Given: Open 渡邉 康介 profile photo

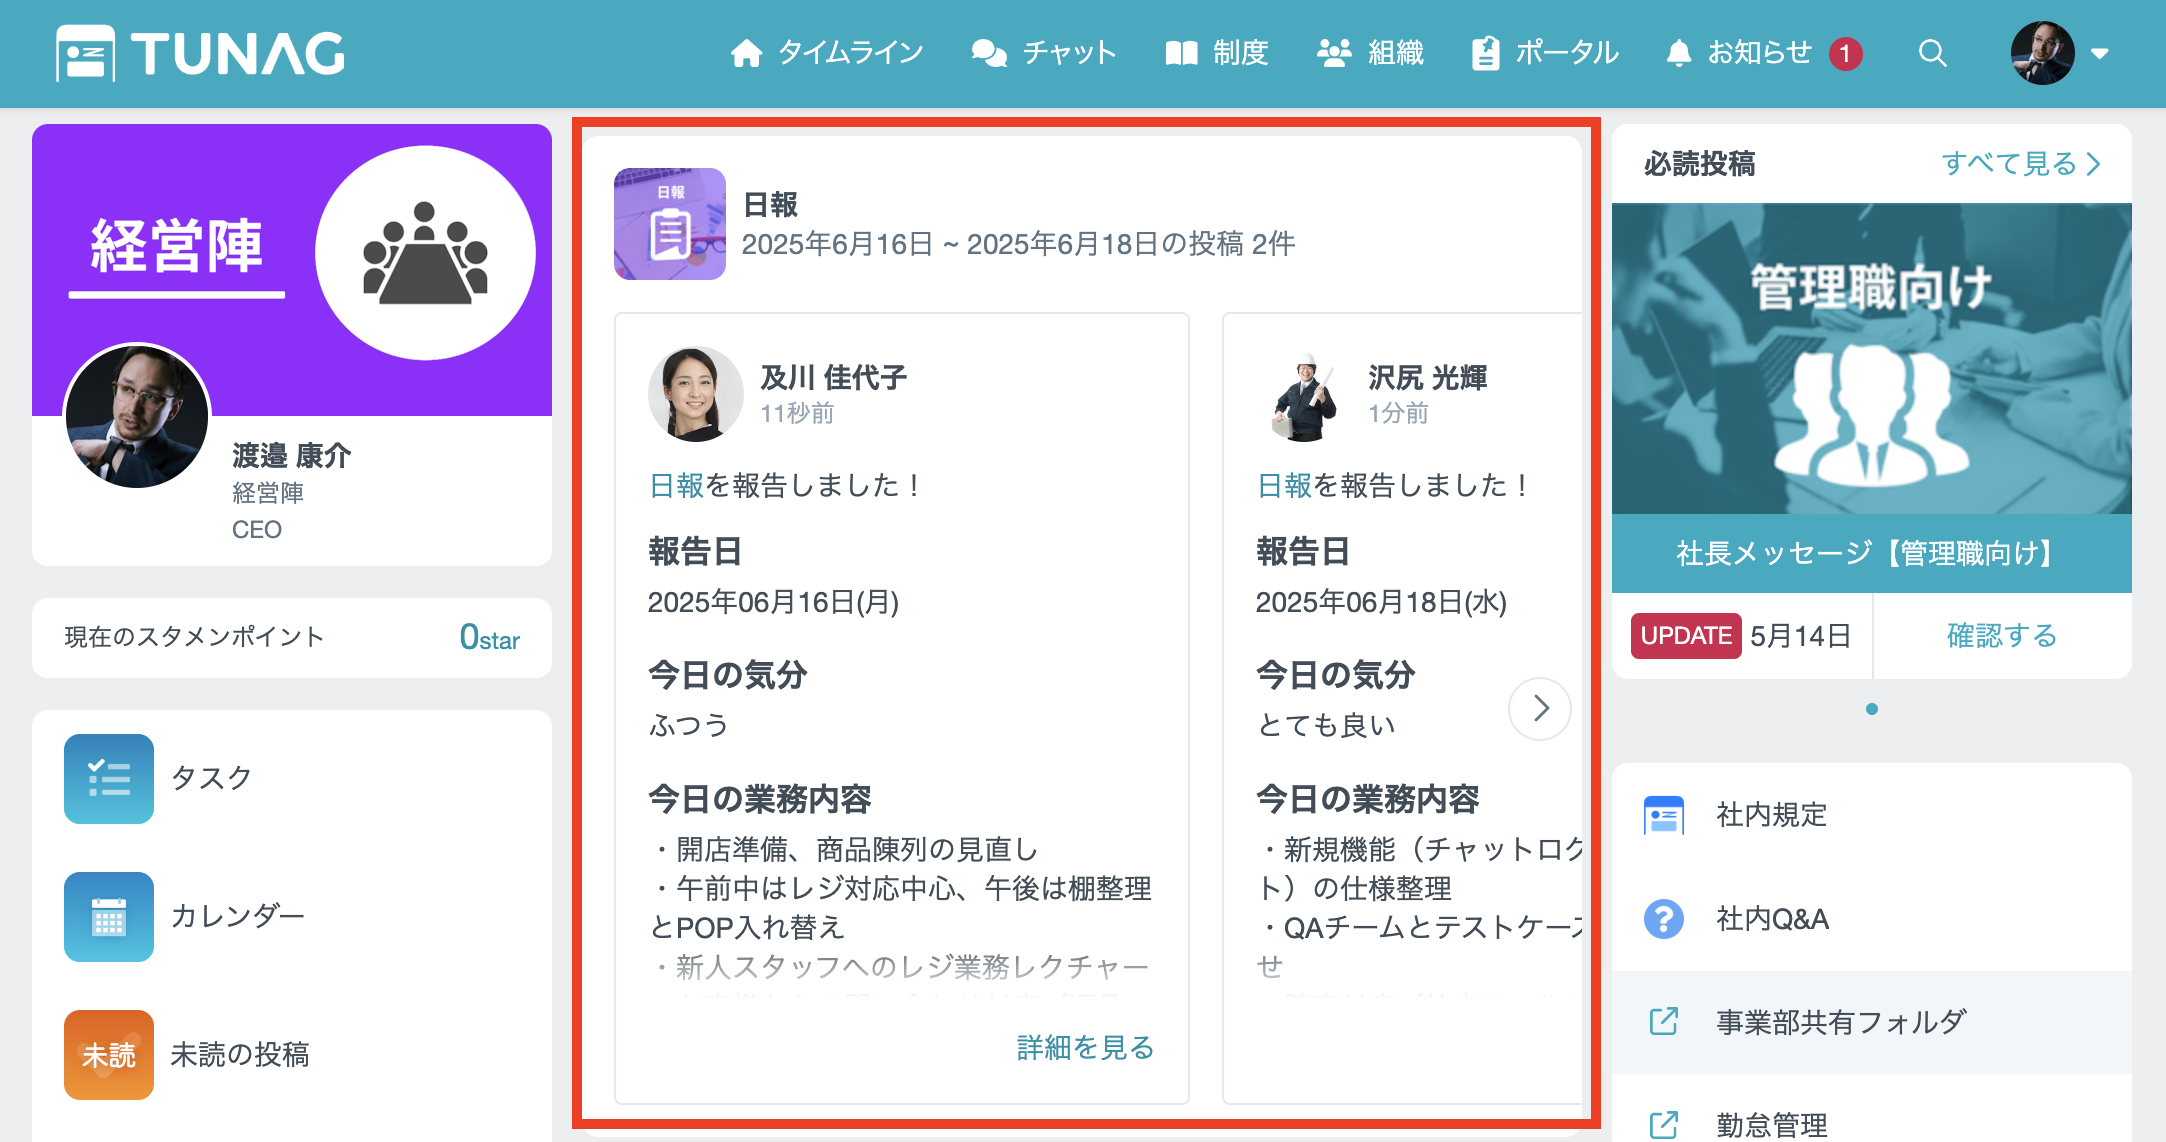Looking at the screenshot, I should (137, 417).
